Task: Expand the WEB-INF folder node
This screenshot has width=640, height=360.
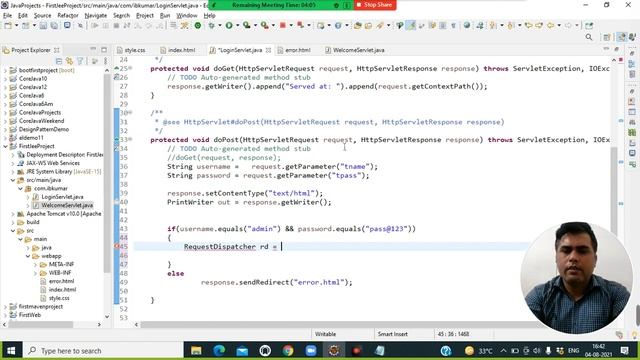Action: click(x=36, y=273)
